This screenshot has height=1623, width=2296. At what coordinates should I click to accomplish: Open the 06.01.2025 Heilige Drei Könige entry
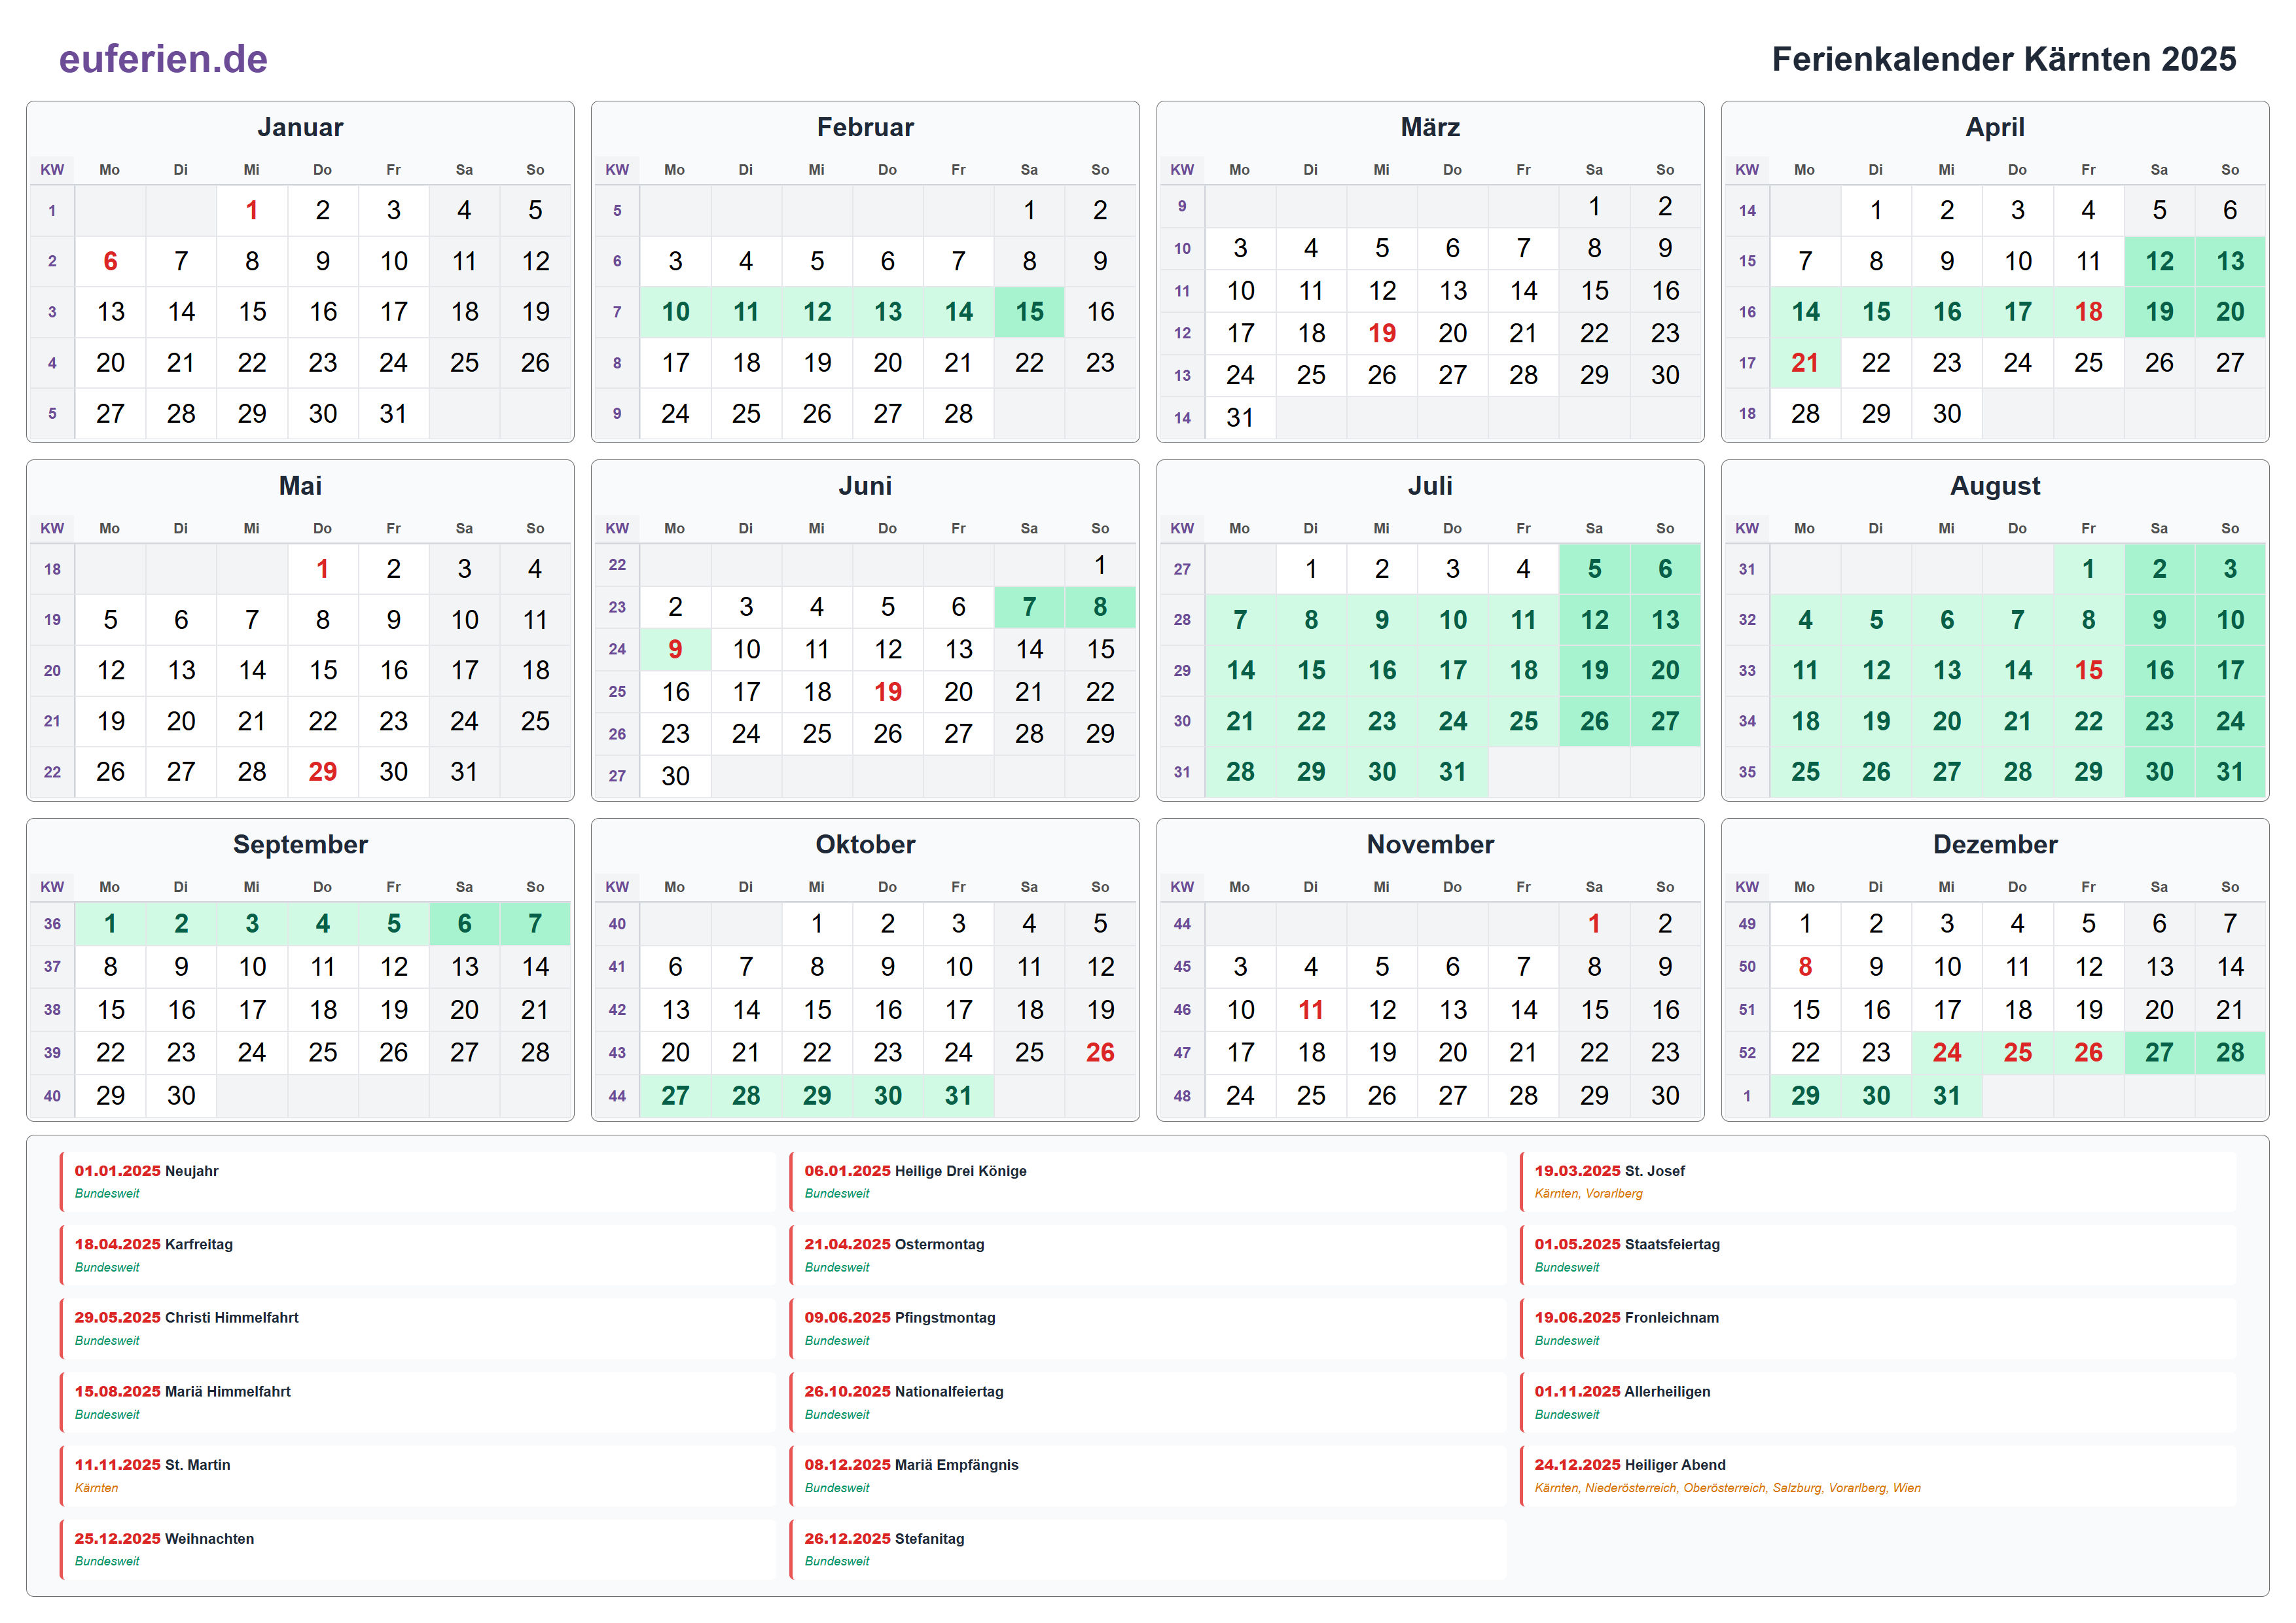click(x=1148, y=1181)
